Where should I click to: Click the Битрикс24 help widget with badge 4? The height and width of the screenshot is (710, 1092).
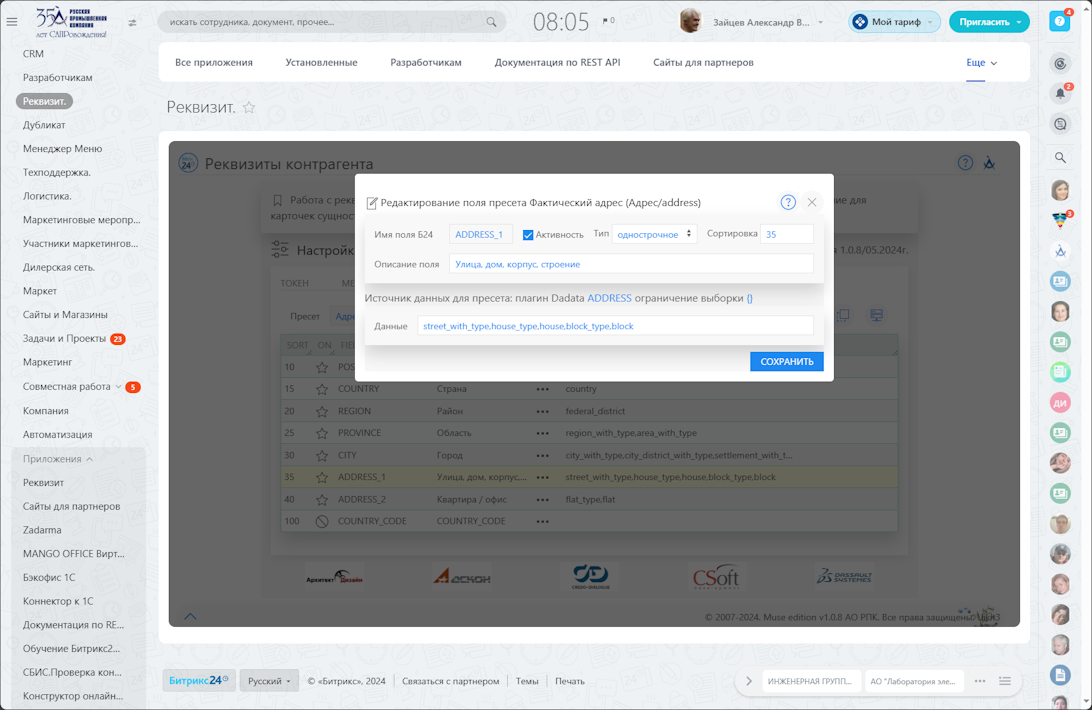pos(1060,21)
